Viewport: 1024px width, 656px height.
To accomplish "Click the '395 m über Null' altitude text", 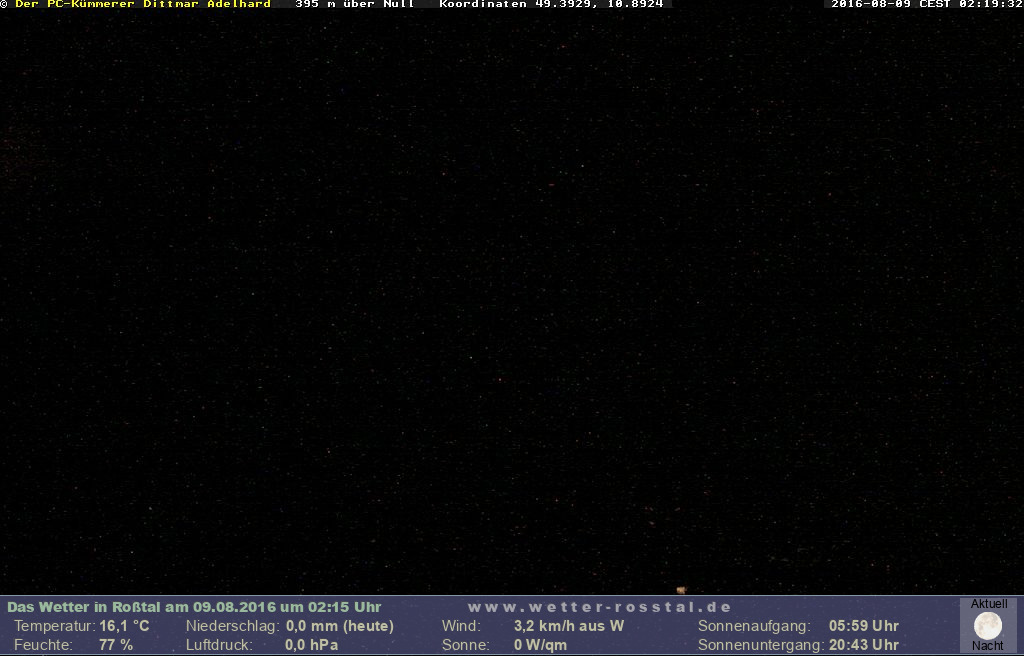I will (x=354, y=4).
